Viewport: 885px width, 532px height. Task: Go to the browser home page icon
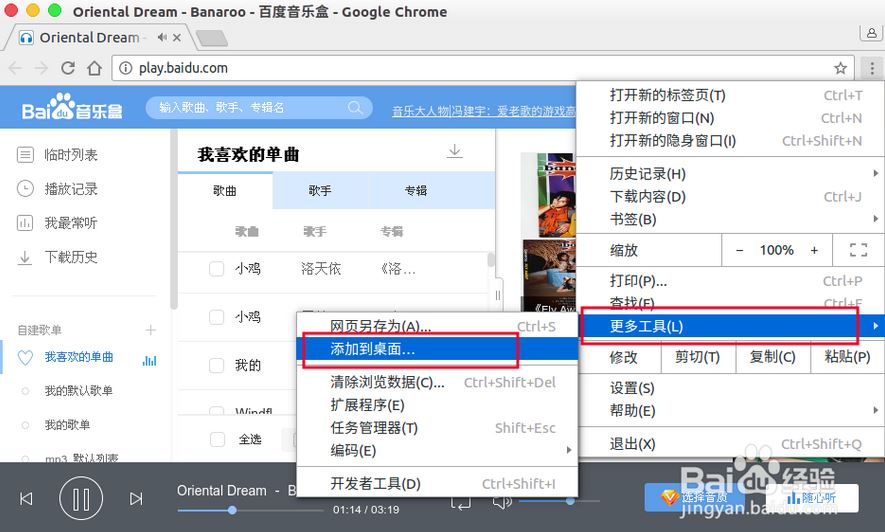coord(94,68)
